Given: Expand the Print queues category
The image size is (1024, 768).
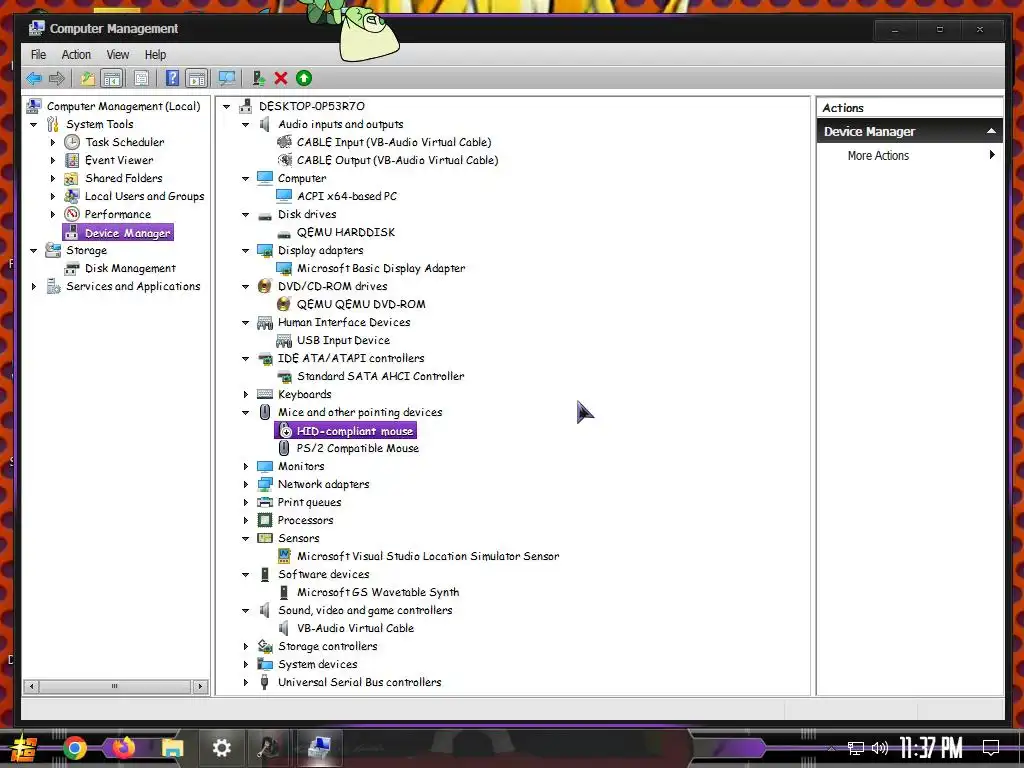Looking at the screenshot, I should click(x=246, y=502).
